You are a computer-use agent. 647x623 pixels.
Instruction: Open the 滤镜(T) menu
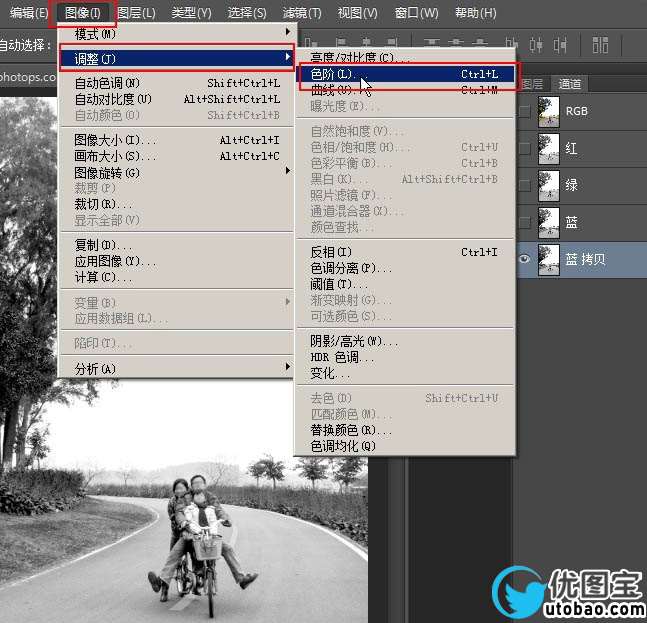[x=302, y=13]
